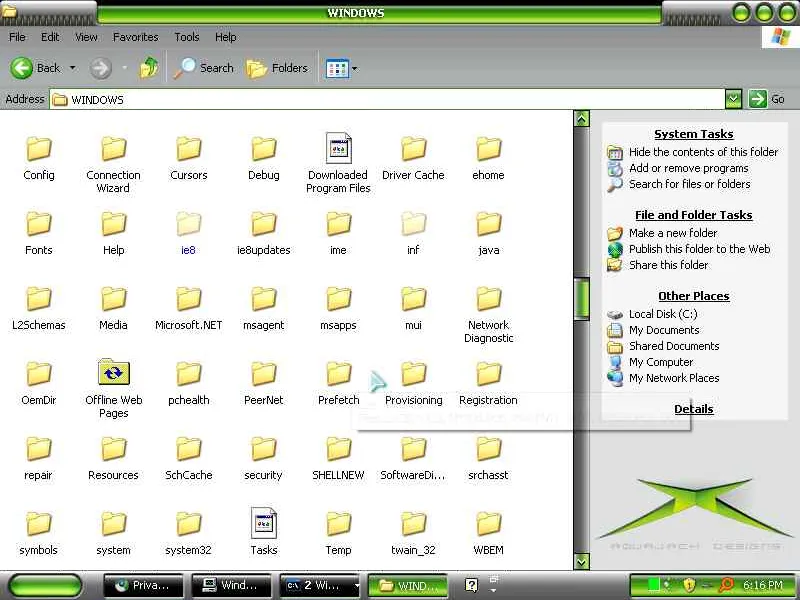Toggle the Folders pane button
This screenshot has height=600, width=800.
[277, 68]
